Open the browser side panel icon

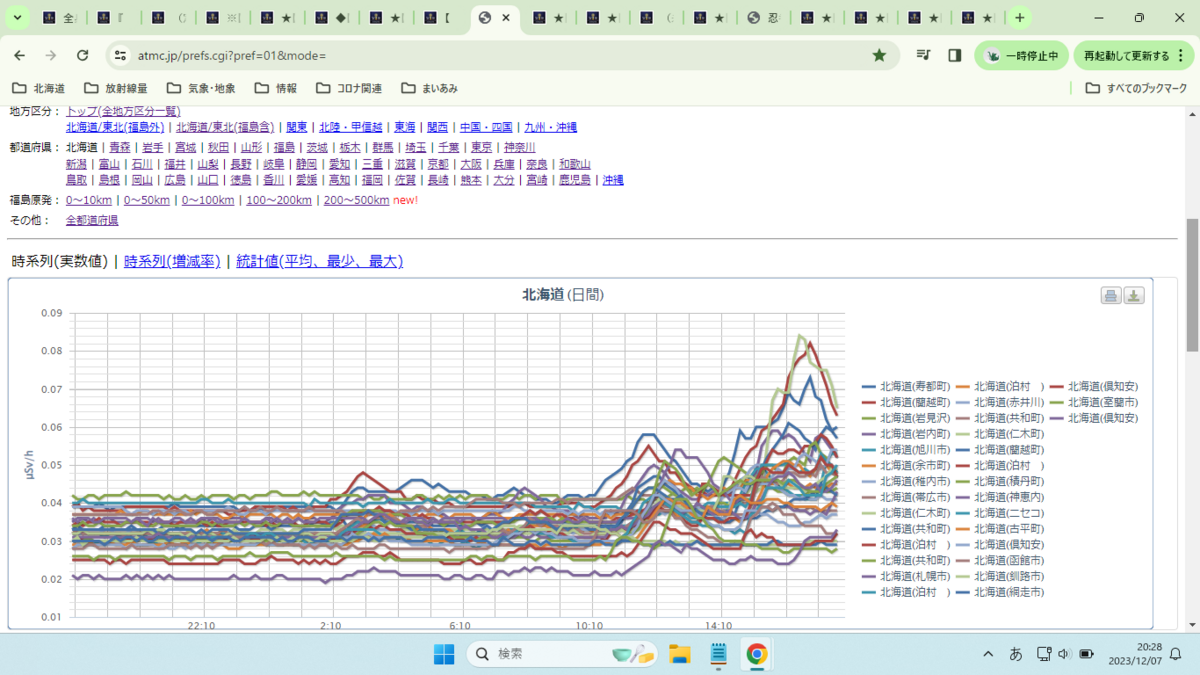coord(954,55)
